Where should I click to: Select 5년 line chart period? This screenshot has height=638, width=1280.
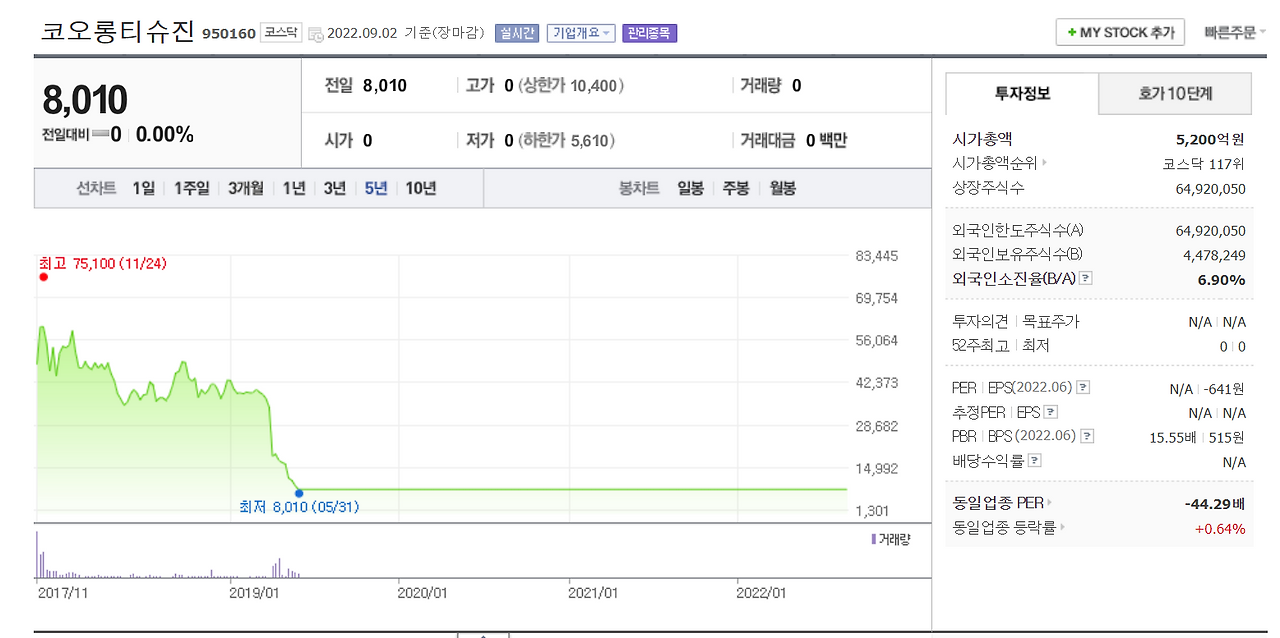click(376, 188)
